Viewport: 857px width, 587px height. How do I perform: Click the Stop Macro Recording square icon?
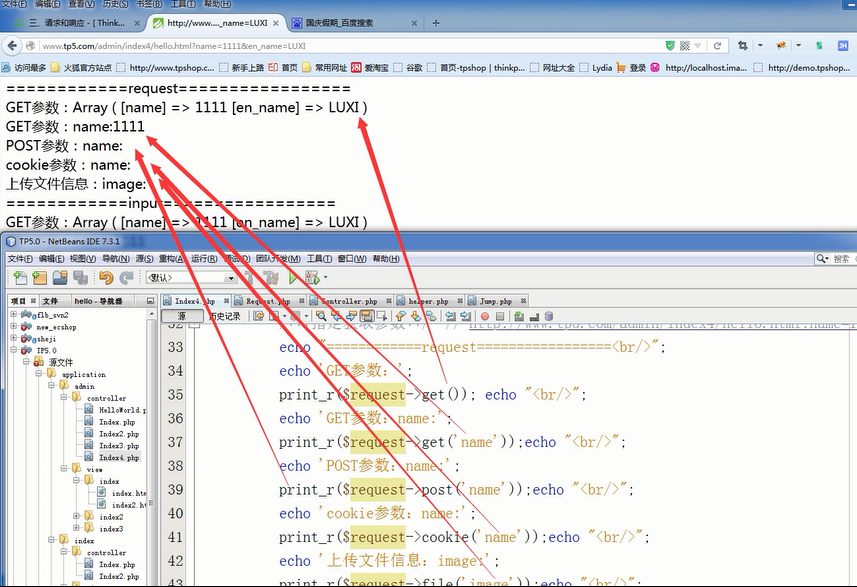point(500,316)
